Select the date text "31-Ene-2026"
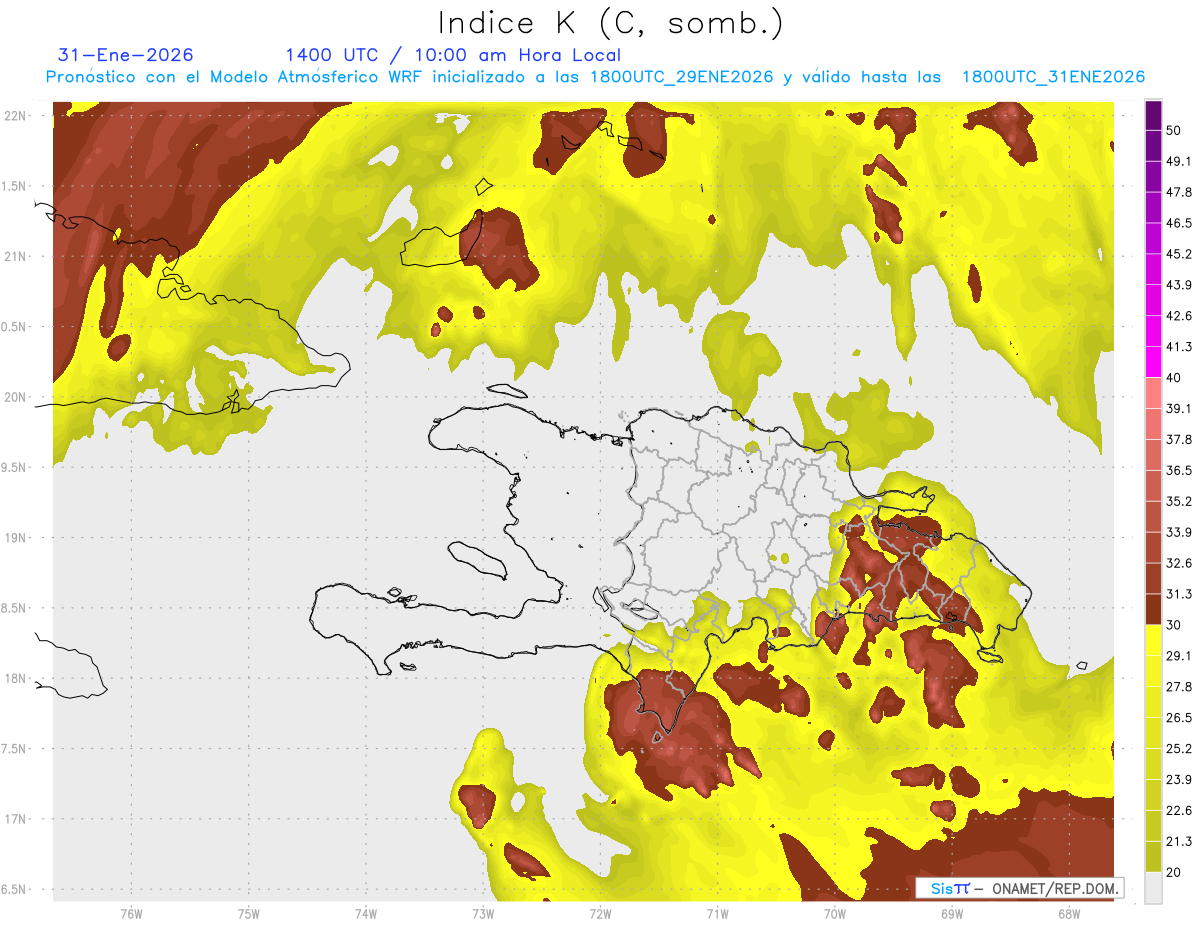The width and height of the screenshot is (1200, 927). [126, 55]
